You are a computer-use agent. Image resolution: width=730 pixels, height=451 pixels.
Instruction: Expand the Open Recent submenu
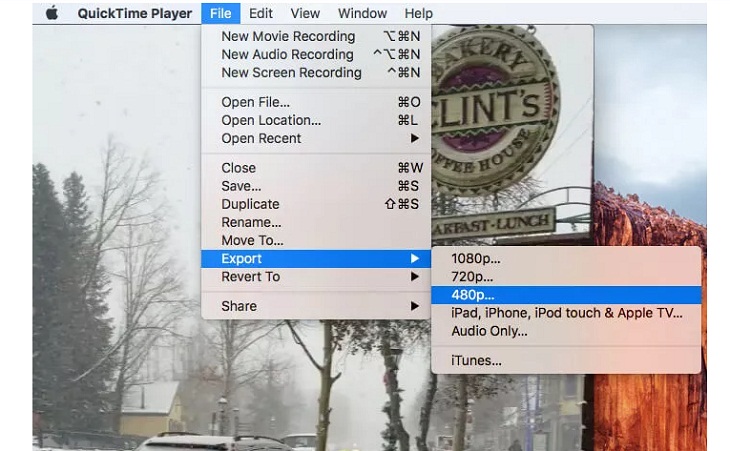tap(316, 138)
